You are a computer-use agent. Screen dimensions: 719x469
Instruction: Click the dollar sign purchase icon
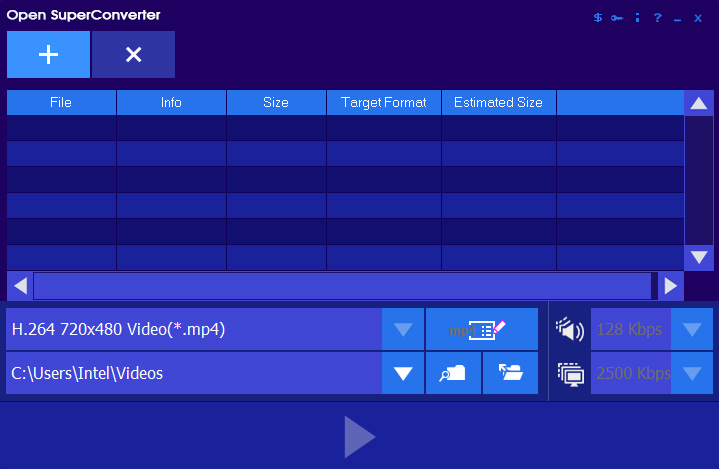pos(598,17)
